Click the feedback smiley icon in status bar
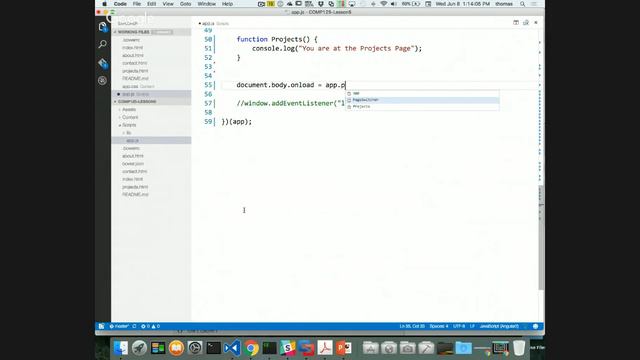The height and width of the screenshot is (360, 640). coord(535,326)
